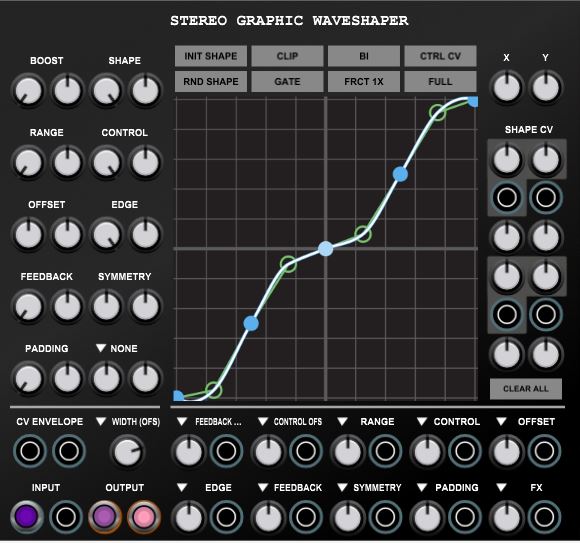This screenshot has height=543, width=580.
Task: Click the first CV ENVELOPE jack
Action: pyautogui.click(x=30, y=451)
